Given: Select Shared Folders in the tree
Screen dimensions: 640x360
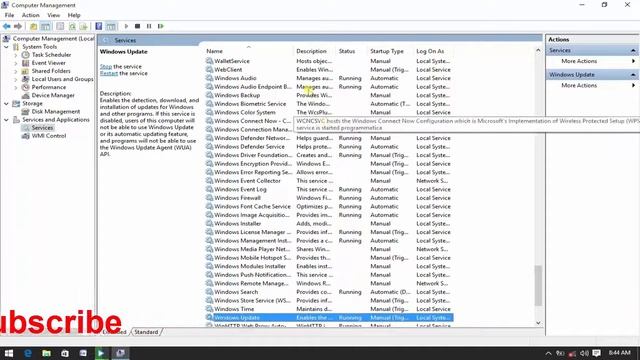Looking at the screenshot, I should click(51, 71).
